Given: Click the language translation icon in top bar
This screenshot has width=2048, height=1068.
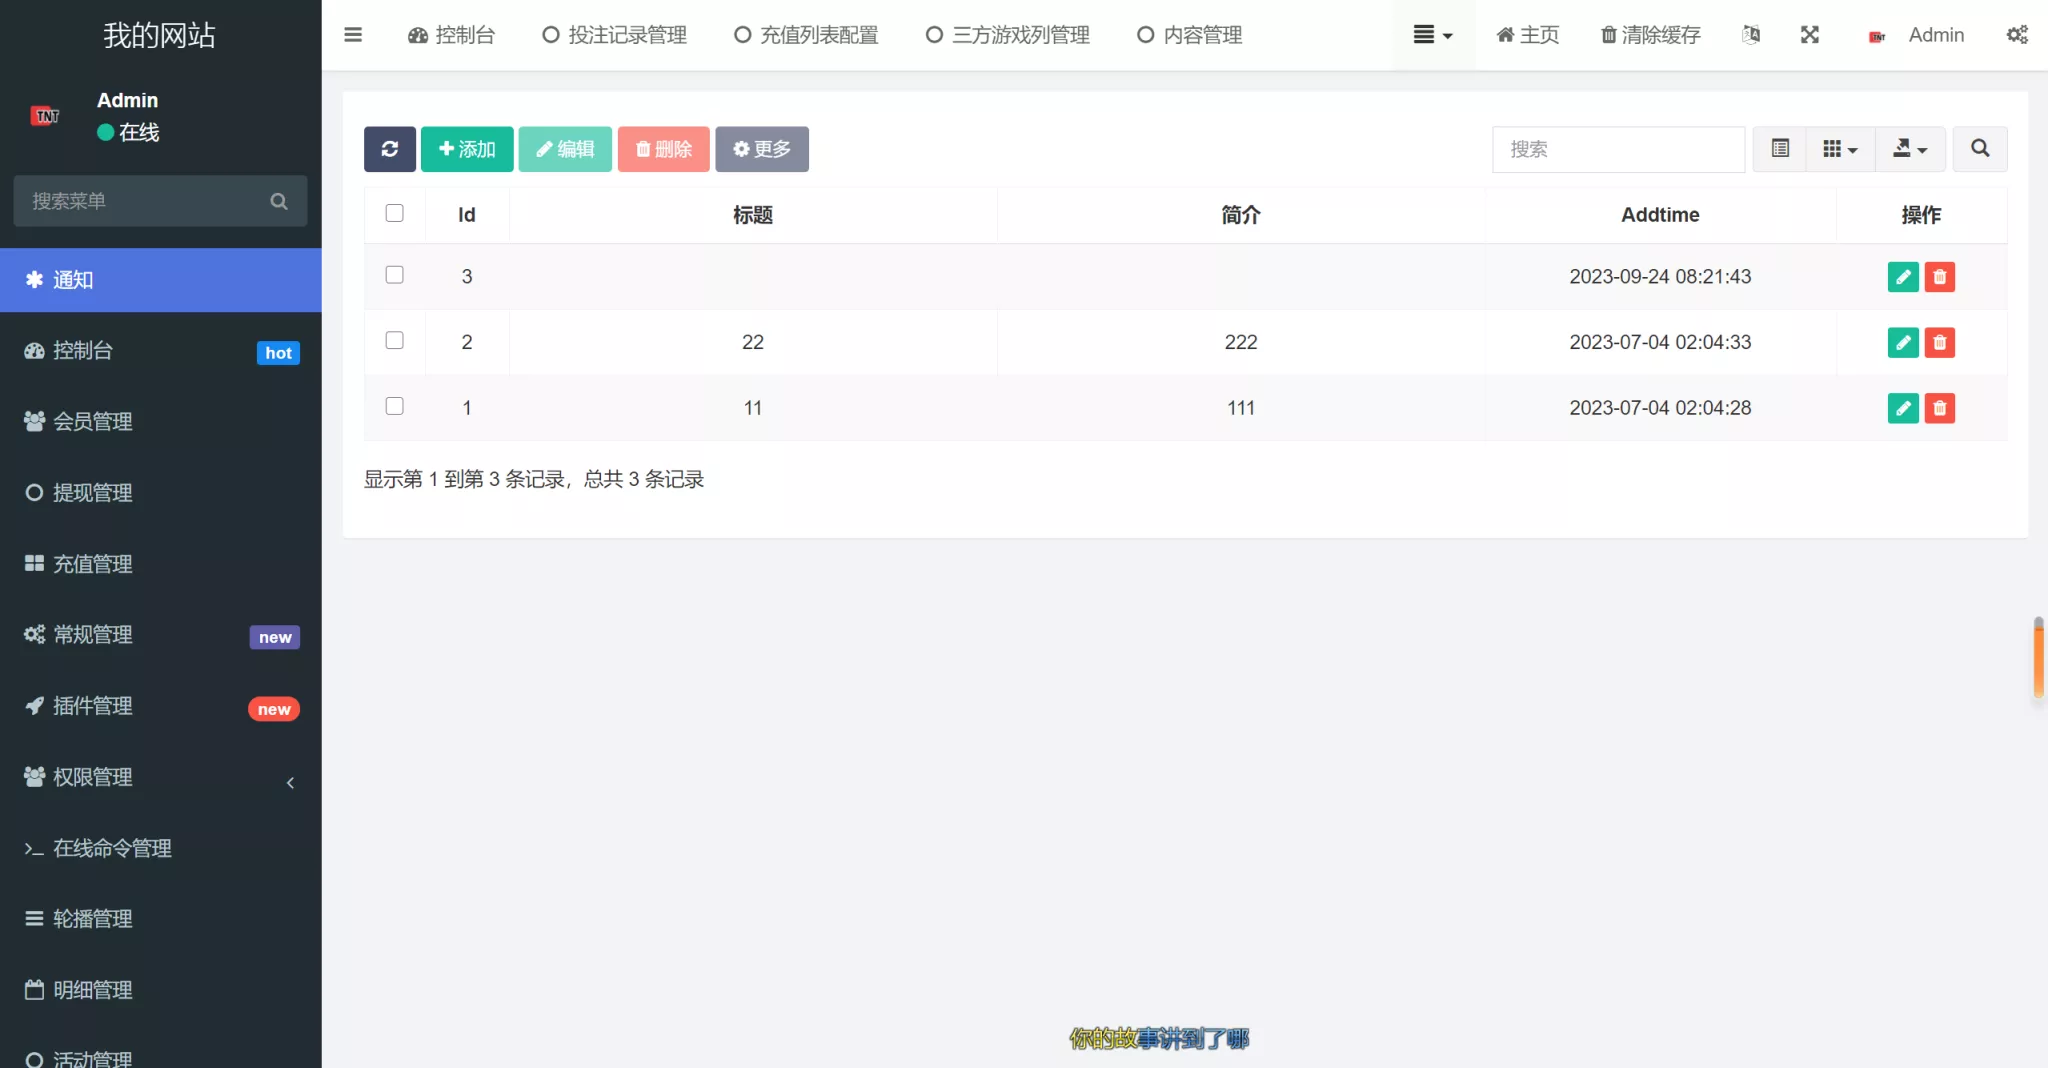Looking at the screenshot, I should coord(1750,35).
